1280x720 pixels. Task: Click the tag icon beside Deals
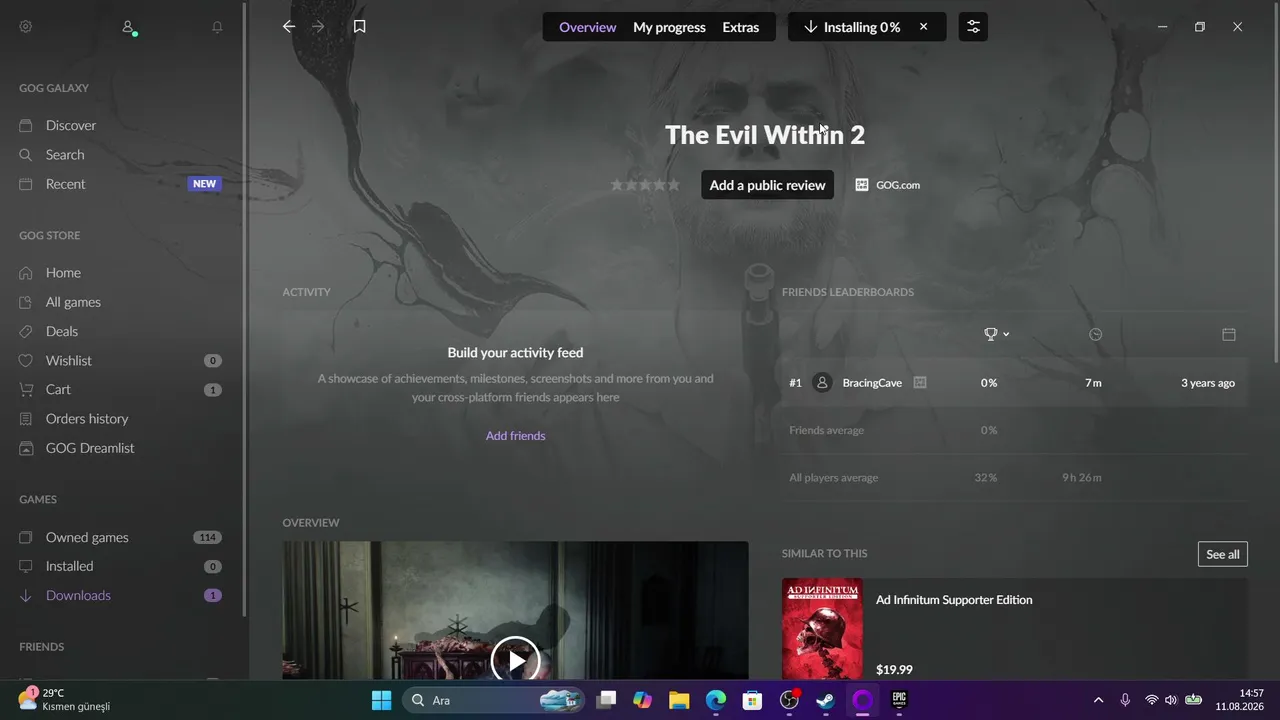[x=26, y=331]
